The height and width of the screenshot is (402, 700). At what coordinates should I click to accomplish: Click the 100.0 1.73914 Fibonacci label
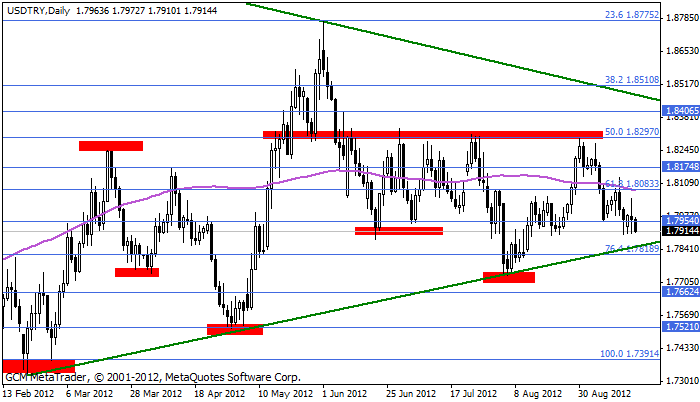pyautogui.click(x=629, y=354)
